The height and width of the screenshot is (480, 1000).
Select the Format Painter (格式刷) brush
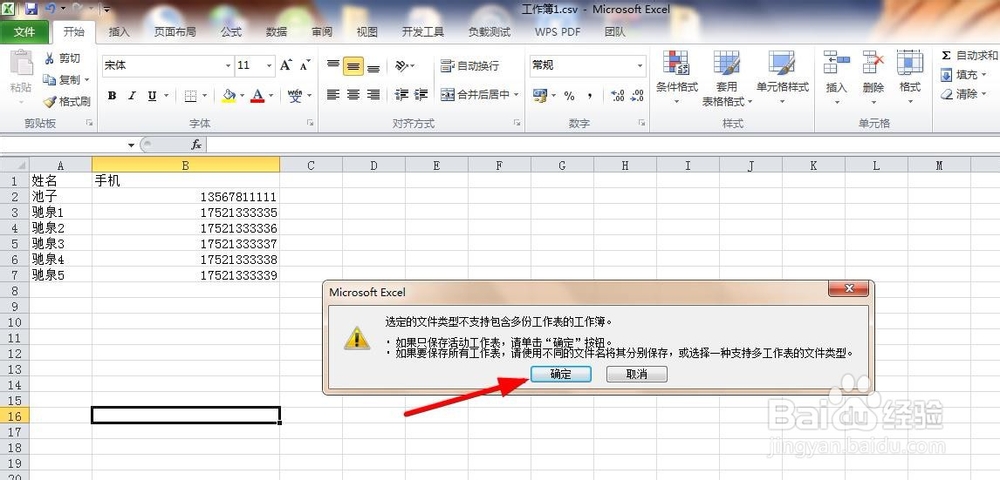49,101
